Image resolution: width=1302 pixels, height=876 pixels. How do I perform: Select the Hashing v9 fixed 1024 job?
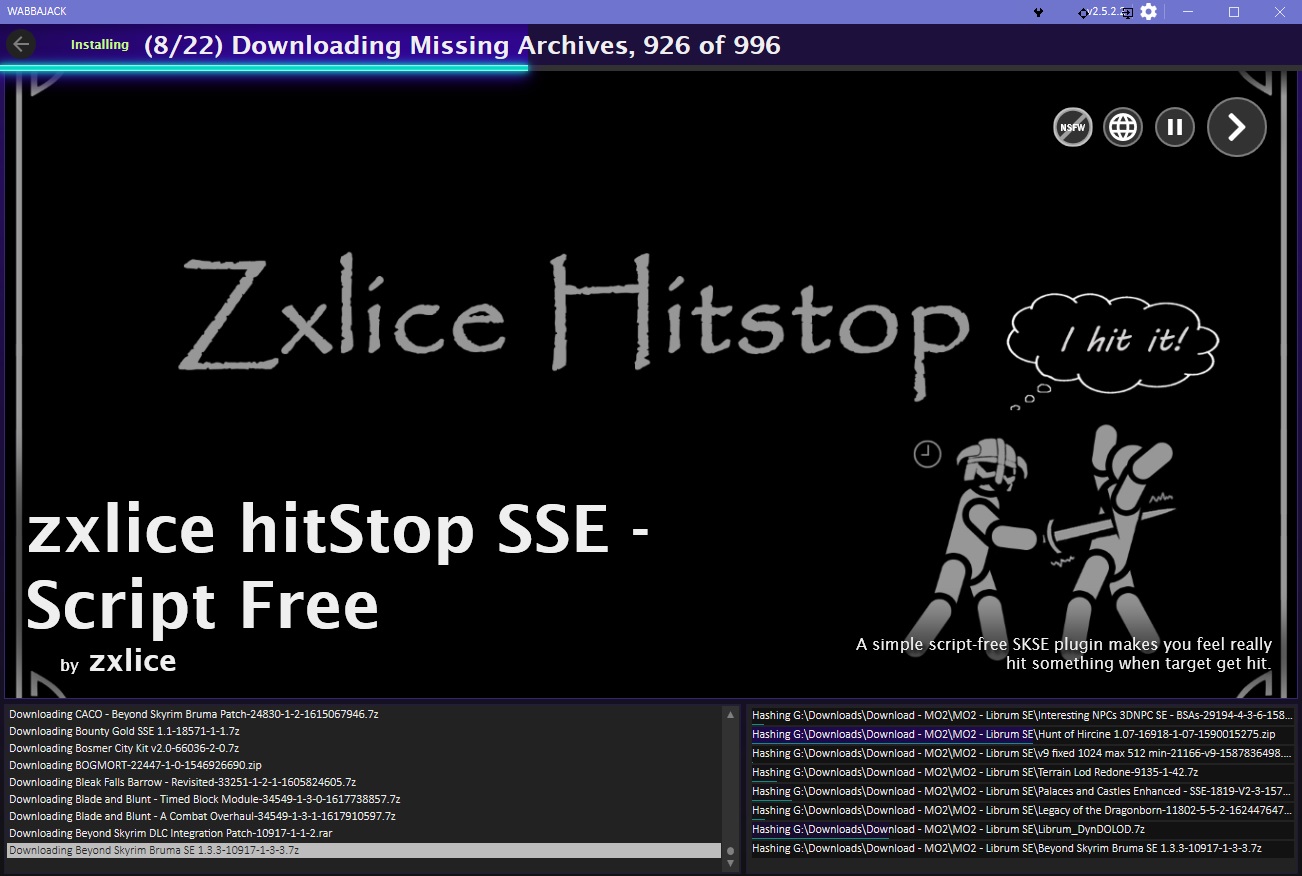click(x=1022, y=753)
